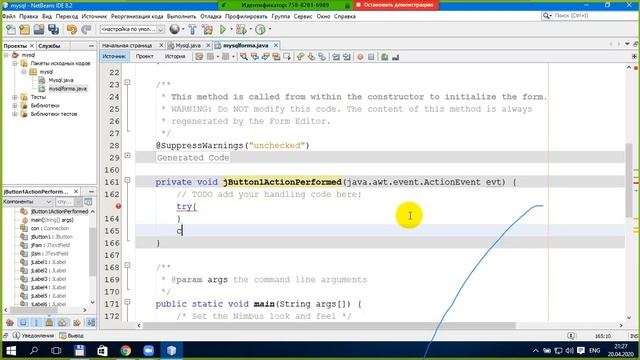Toggle sort by source in Navigator
The image size is (640, 360).
91,323
